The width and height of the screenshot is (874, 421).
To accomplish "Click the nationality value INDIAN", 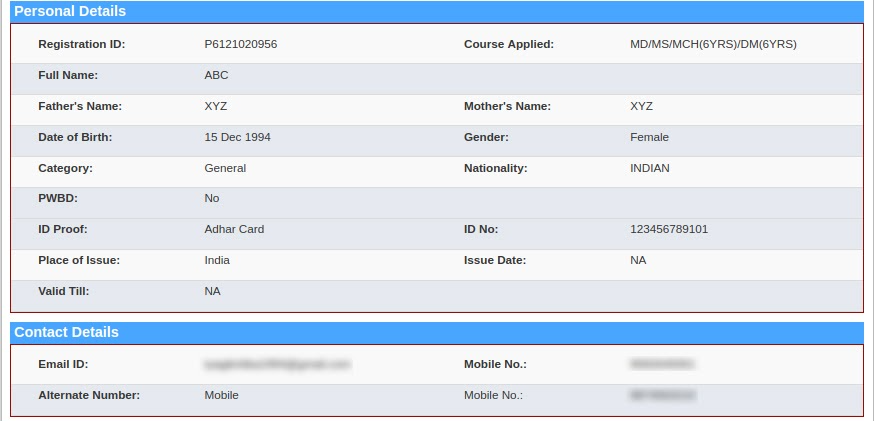I will 650,168.
